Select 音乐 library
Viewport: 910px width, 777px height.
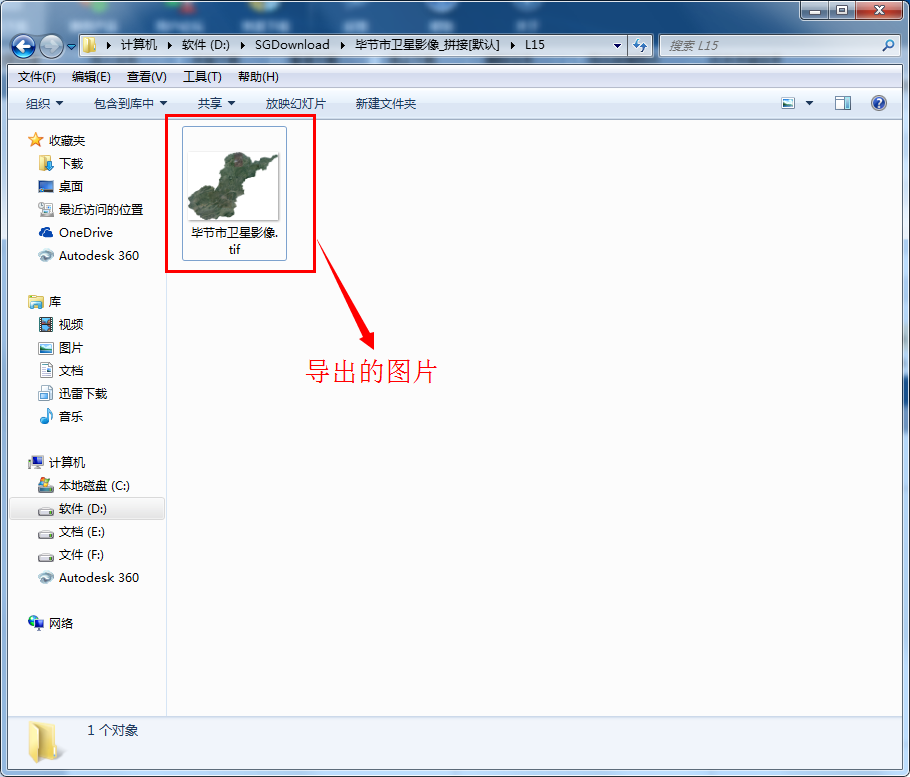61,416
